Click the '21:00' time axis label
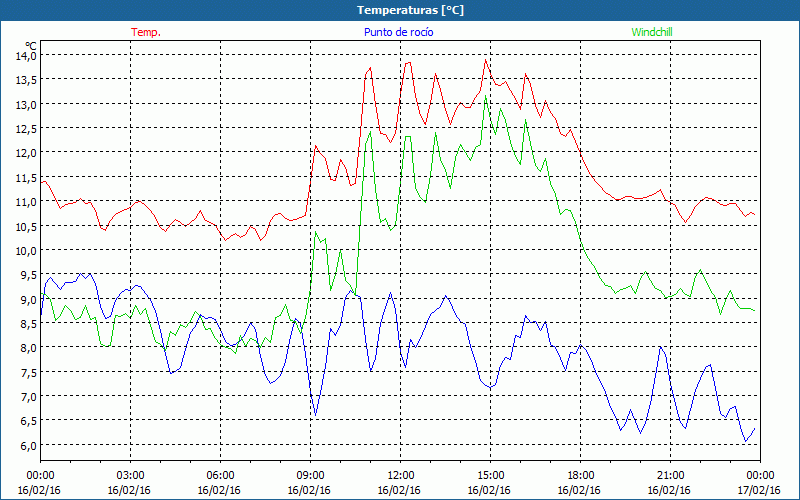This screenshot has width=800, height=500. coord(670,476)
